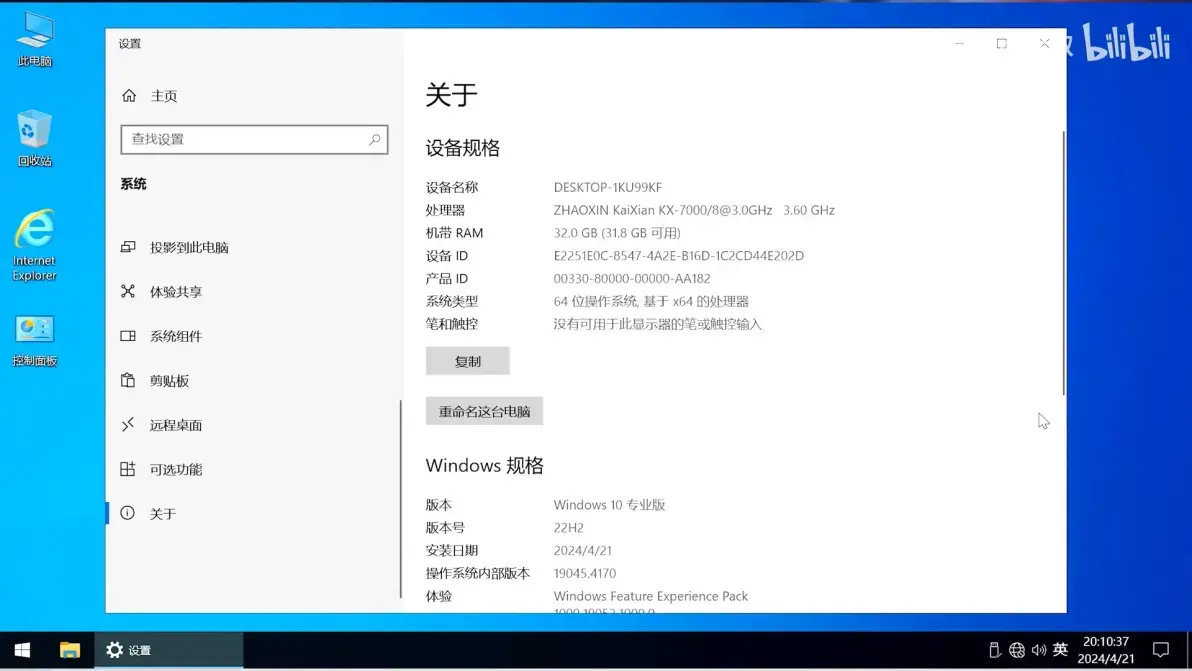Image resolution: width=1192 pixels, height=671 pixels.
Task: Select the 投影到此电脑 icon in sidebar
Action: tap(128, 247)
